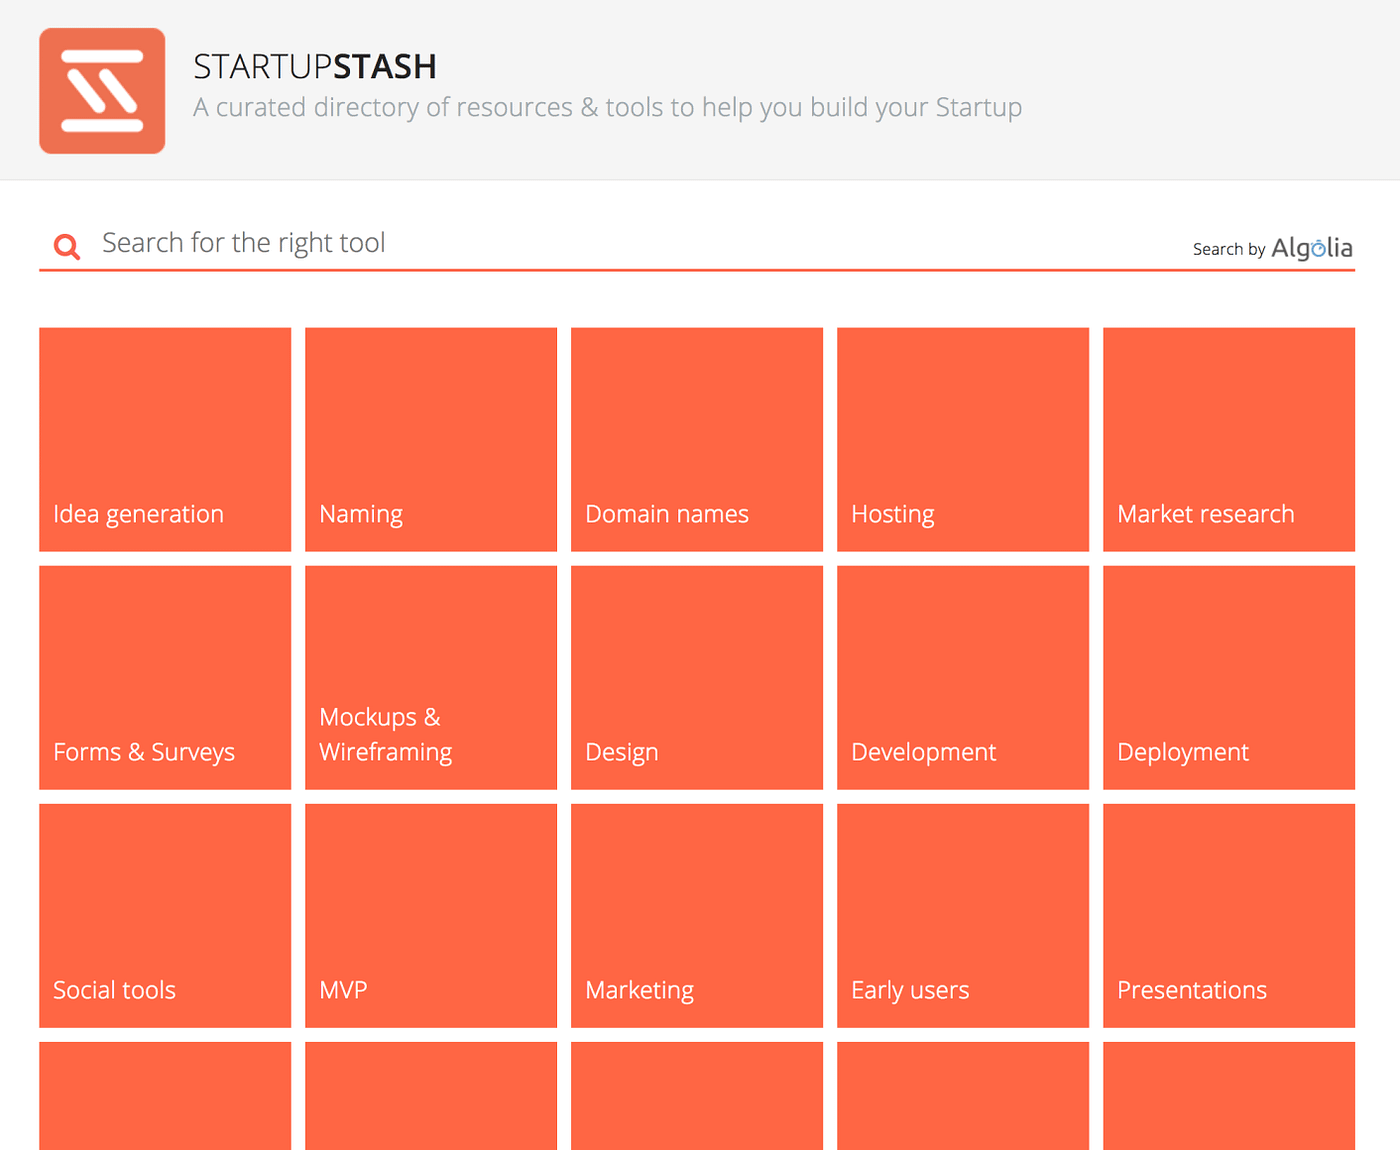1400x1150 pixels.
Task: Open the Social tools tile
Action: 165,915
